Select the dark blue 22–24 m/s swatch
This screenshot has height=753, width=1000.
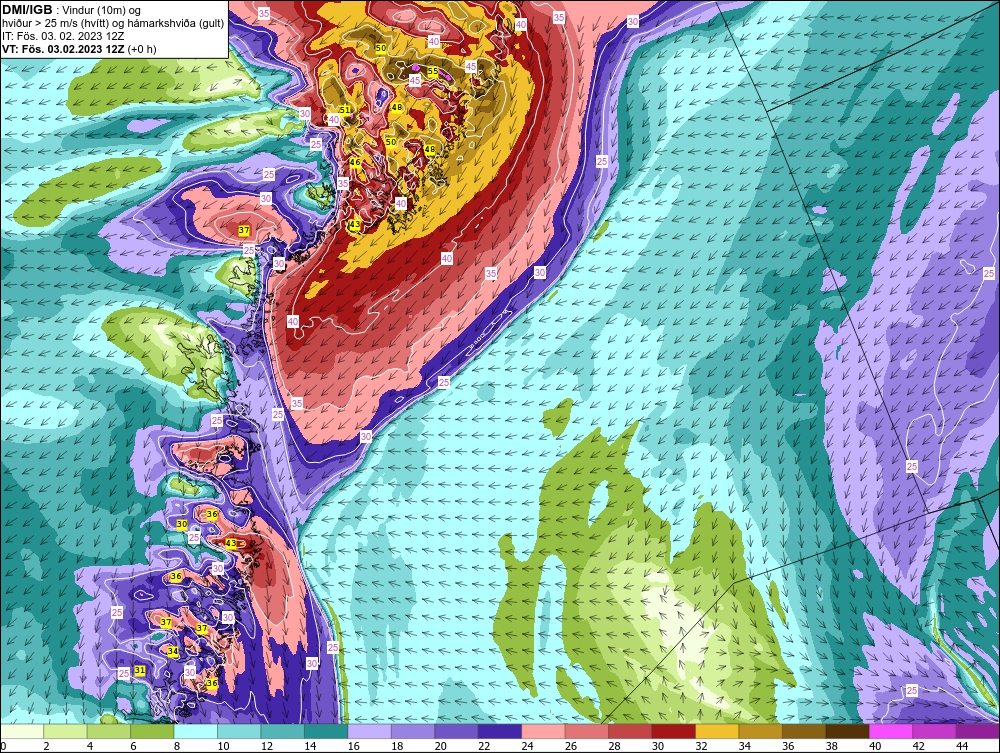(500, 731)
